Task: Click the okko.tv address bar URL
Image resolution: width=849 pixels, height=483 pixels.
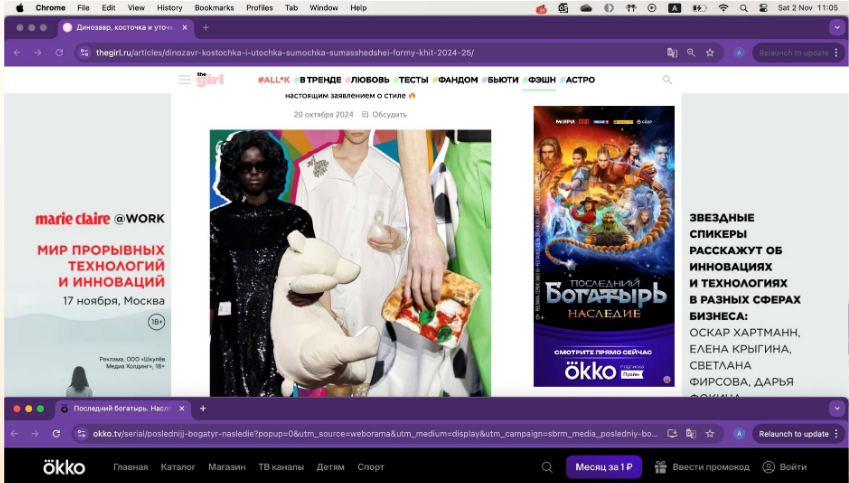Action: pos(375,434)
